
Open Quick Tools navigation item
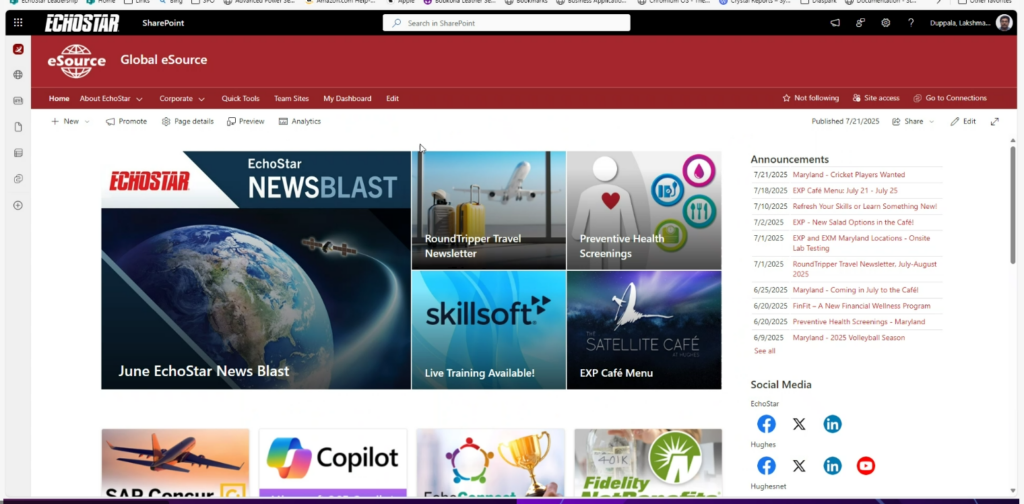pyautogui.click(x=240, y=99)
